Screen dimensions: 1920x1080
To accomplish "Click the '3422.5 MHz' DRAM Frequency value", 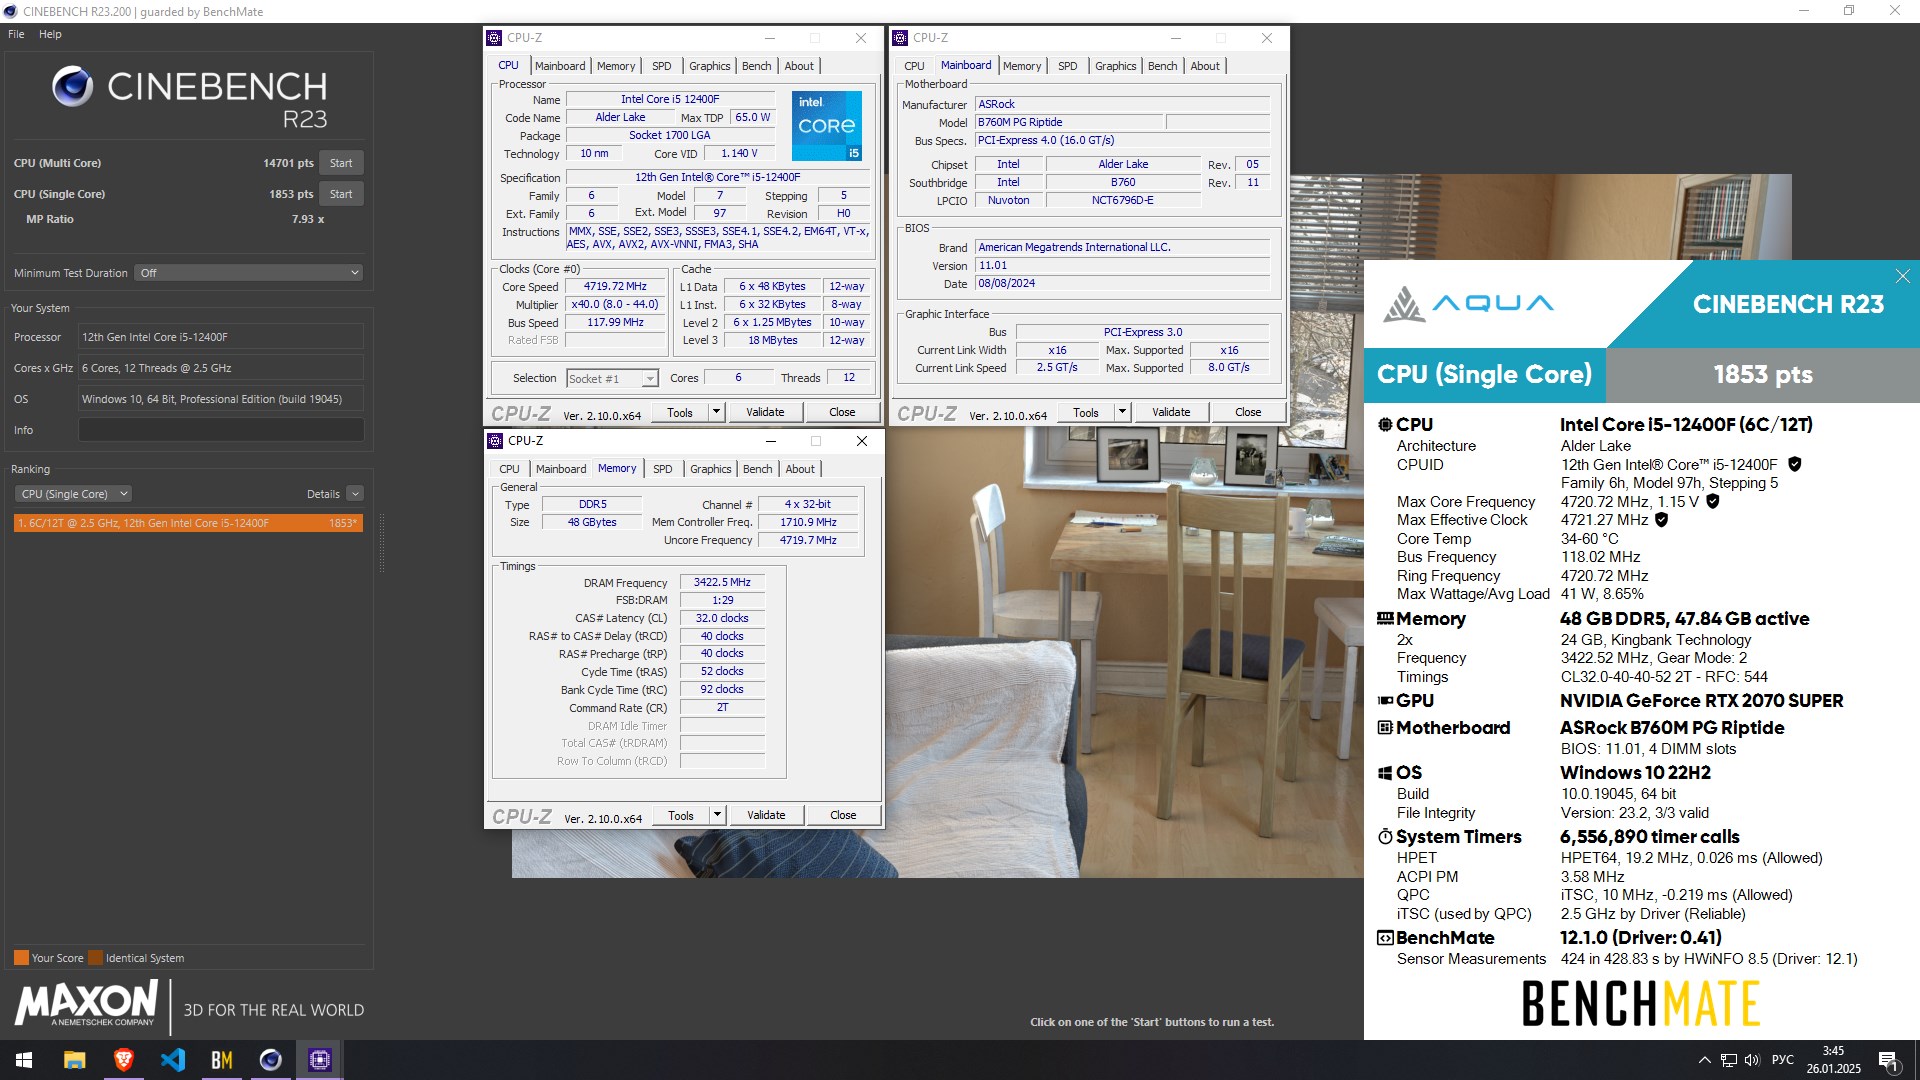I will [x=722, y=582].
